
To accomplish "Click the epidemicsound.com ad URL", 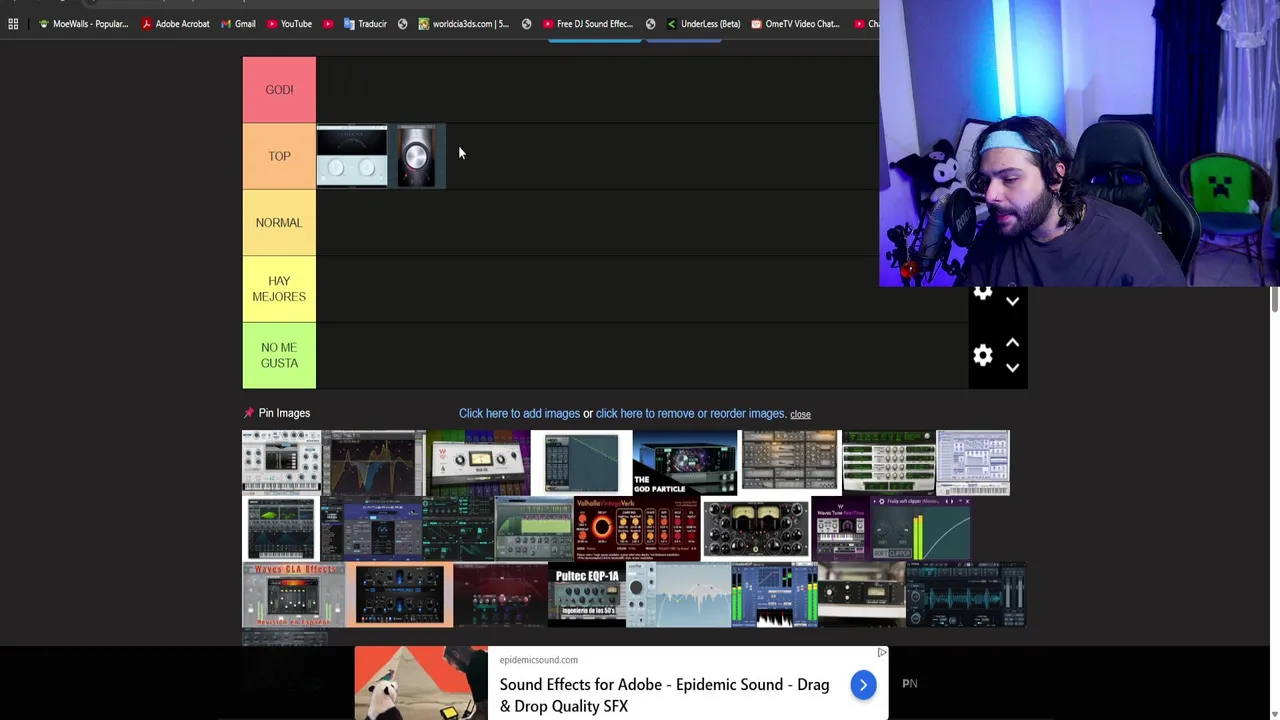I will coord(538,660).
